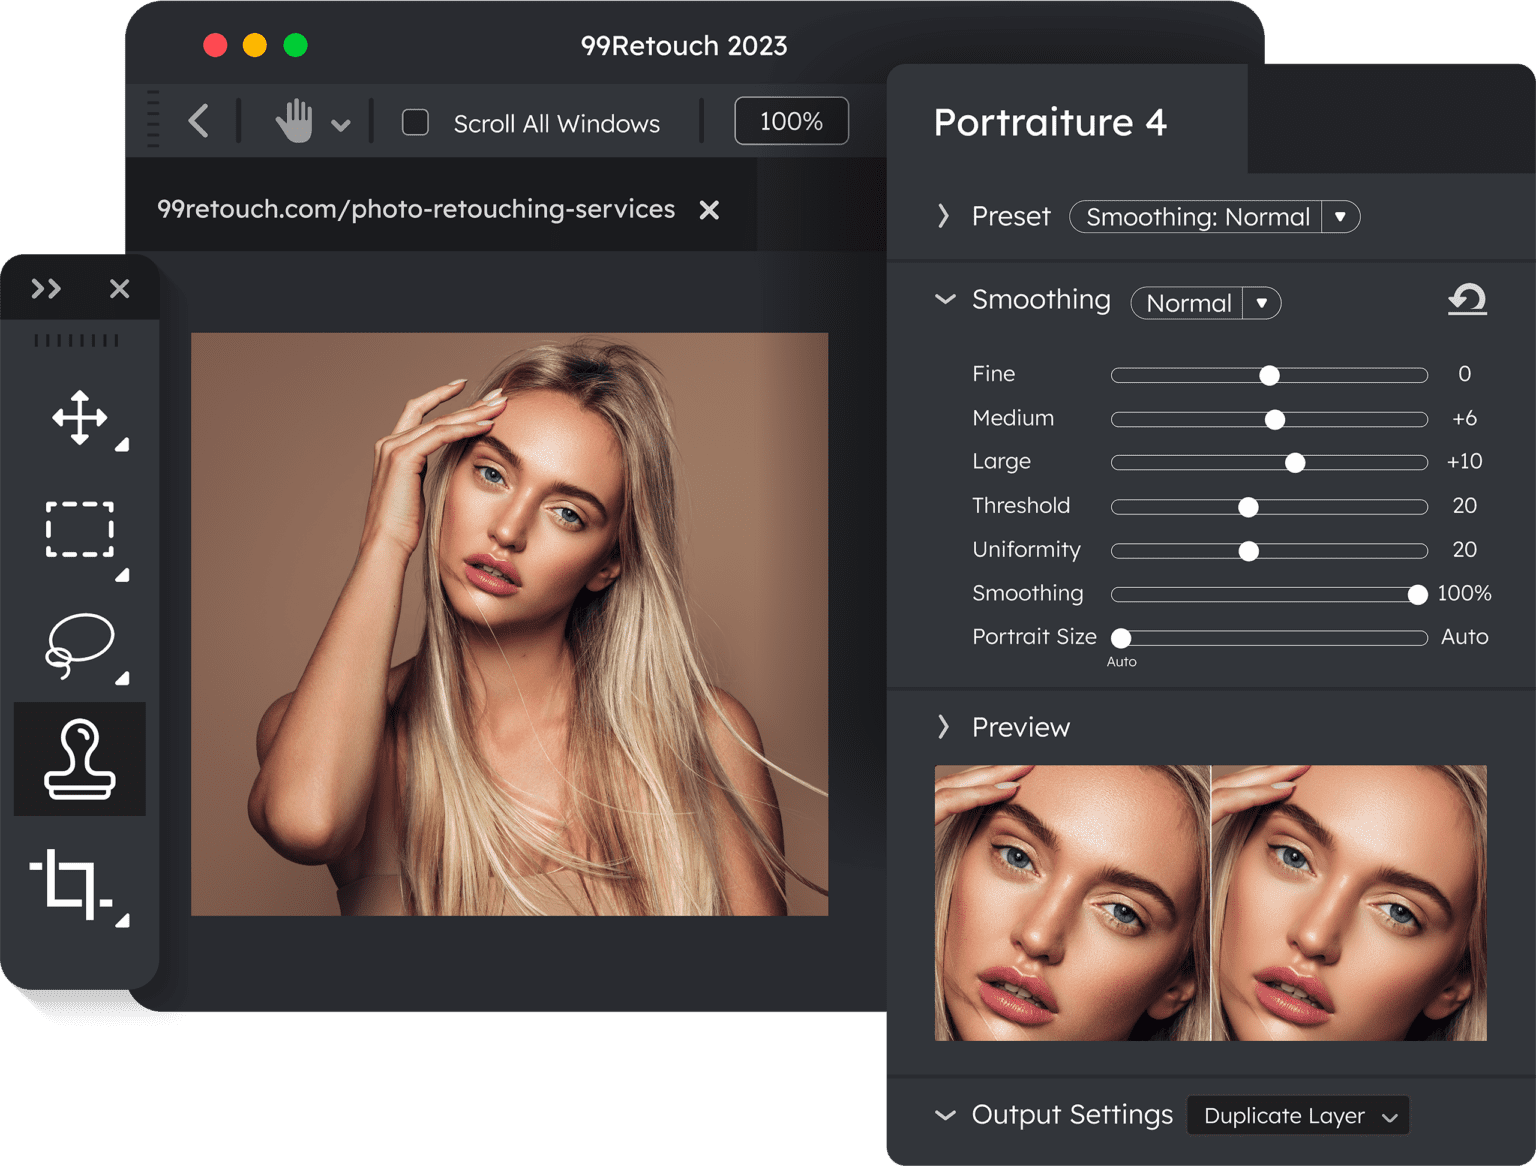Click the Smoothing value 100%
Screen dimensions: 1536x1166
(1464, 593)
